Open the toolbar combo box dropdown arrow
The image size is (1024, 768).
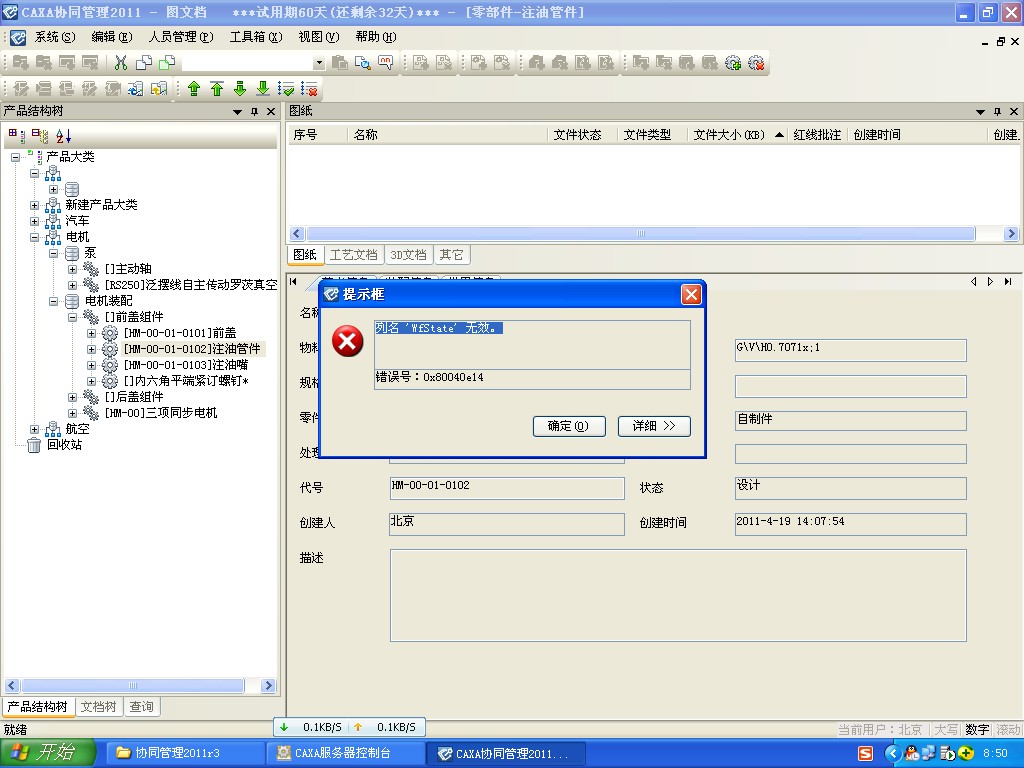click(319, 63)
